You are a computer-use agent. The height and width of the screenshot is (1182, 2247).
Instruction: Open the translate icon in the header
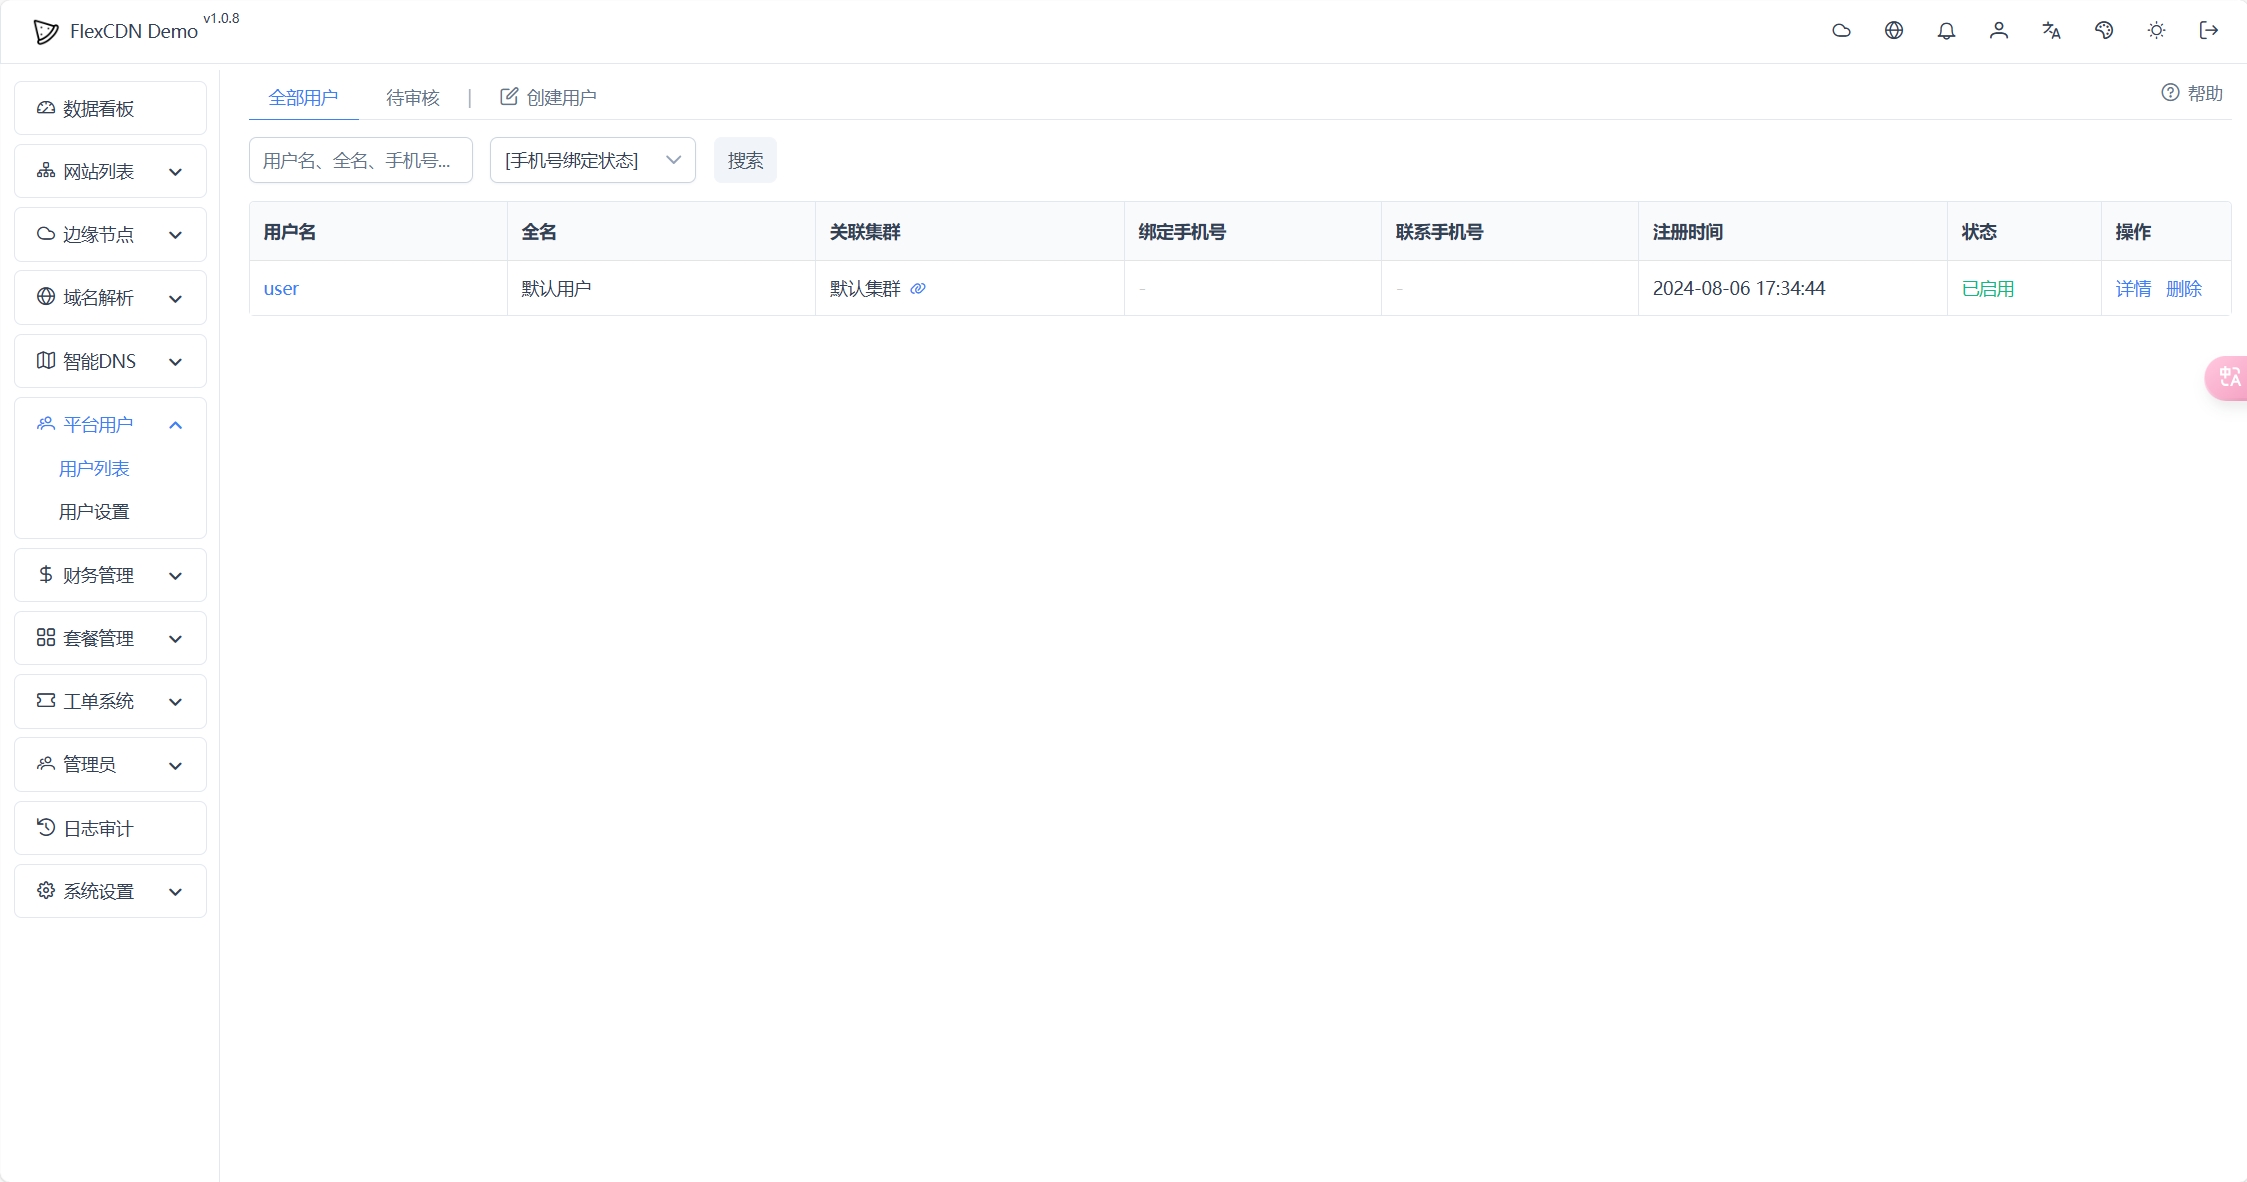click(x=2051, y=31)
